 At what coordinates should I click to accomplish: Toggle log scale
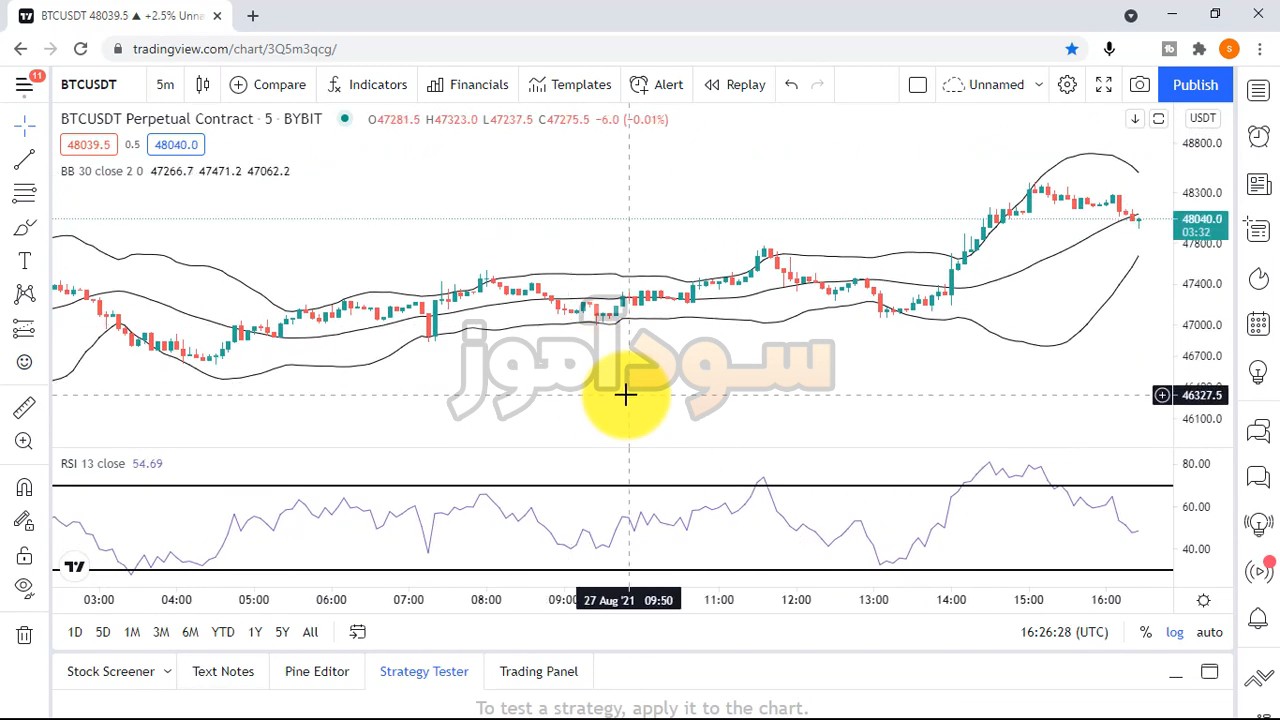click(x=1175, y=632)
